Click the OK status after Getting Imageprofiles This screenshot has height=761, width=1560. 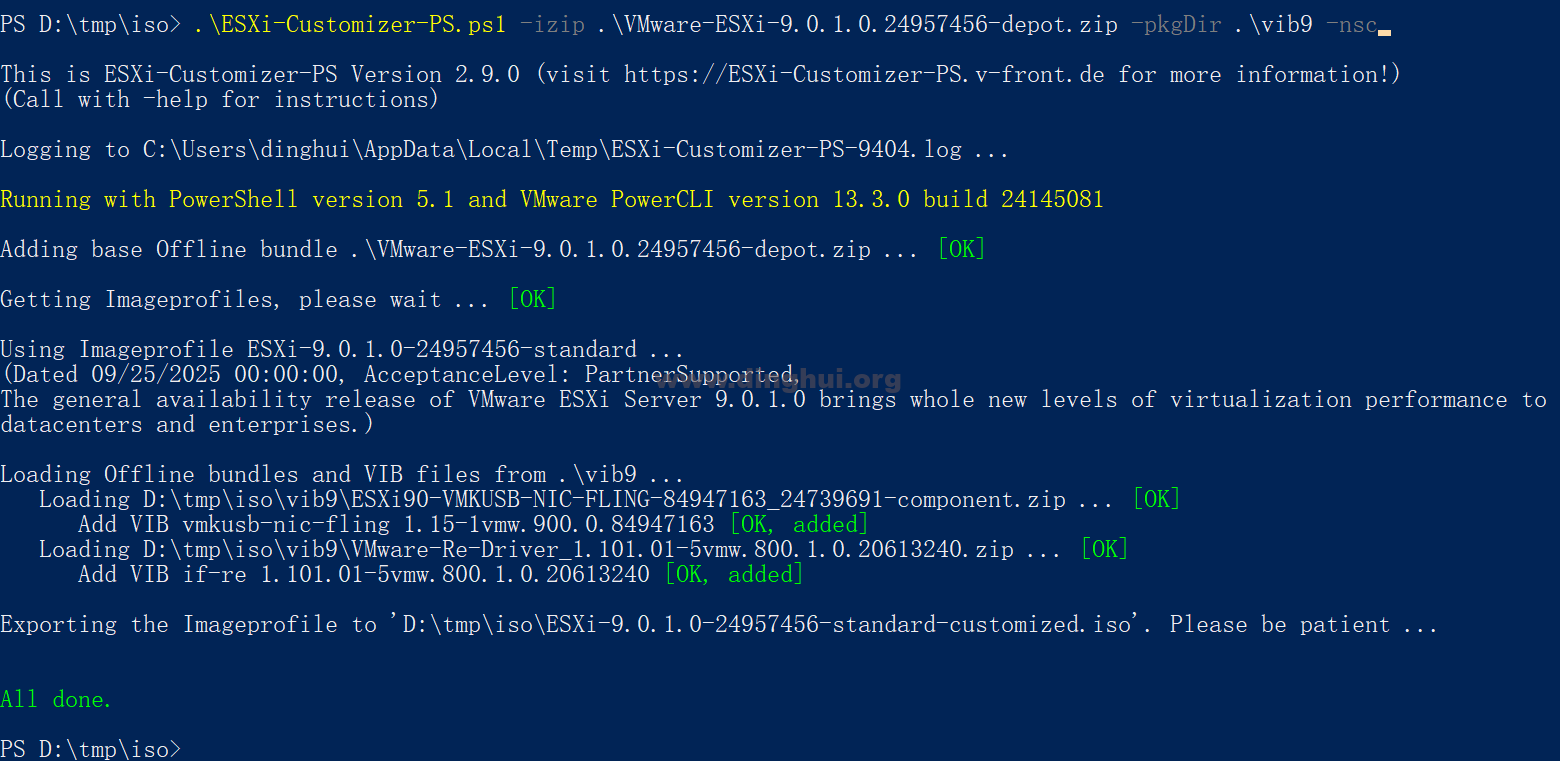point(532,300)
